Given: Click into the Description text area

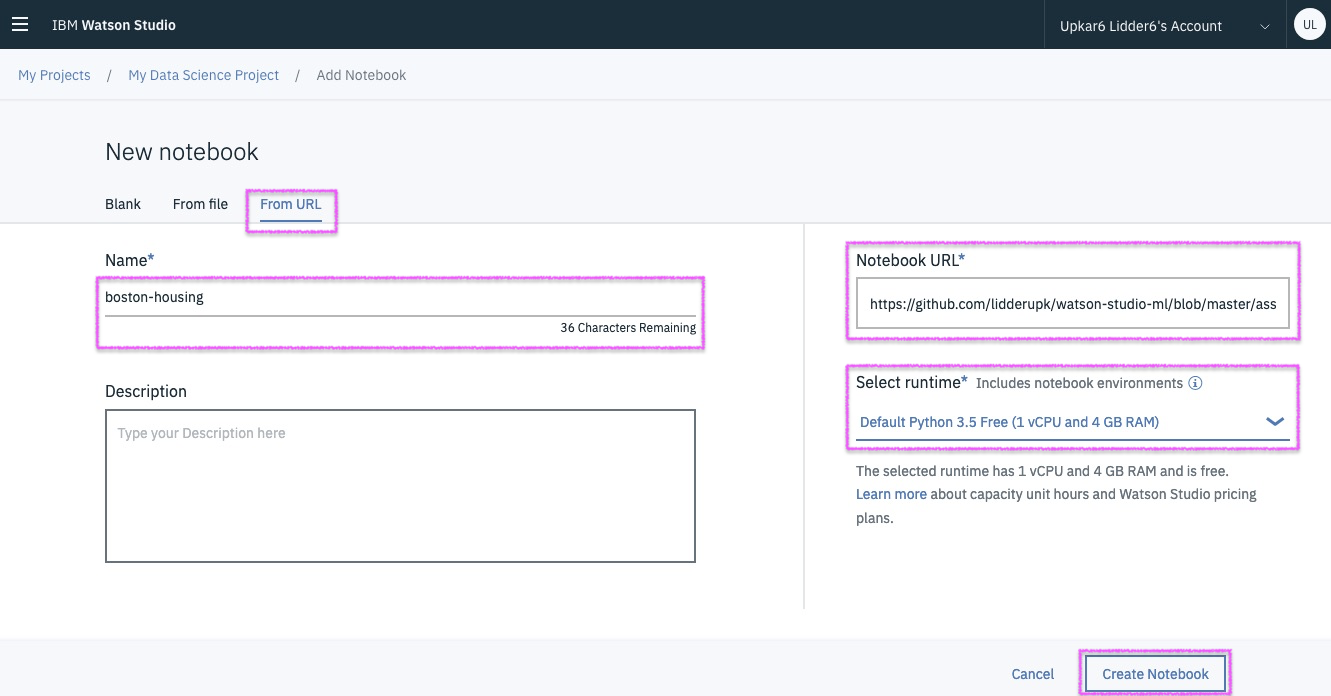Looking at the screenshot, I should pos(400,486).
